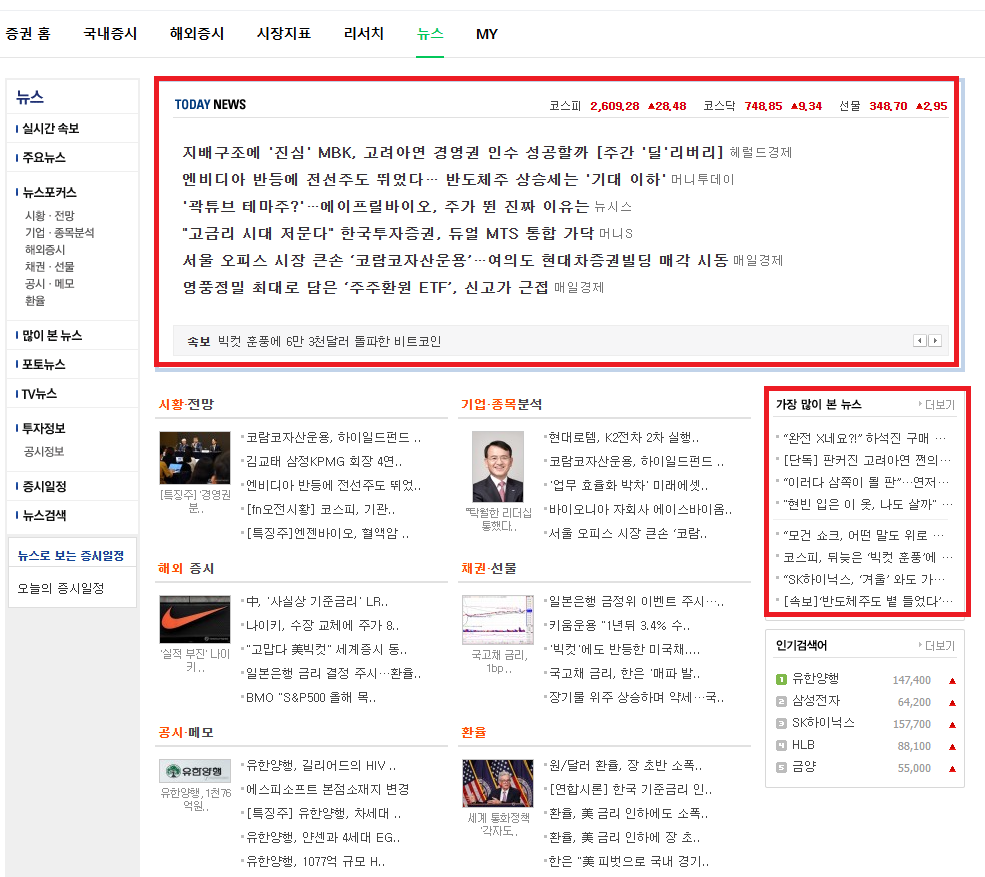The image size is (985, 877).
Task: Open 뉴스검색 sidebar link
Action: pos(44,515)
